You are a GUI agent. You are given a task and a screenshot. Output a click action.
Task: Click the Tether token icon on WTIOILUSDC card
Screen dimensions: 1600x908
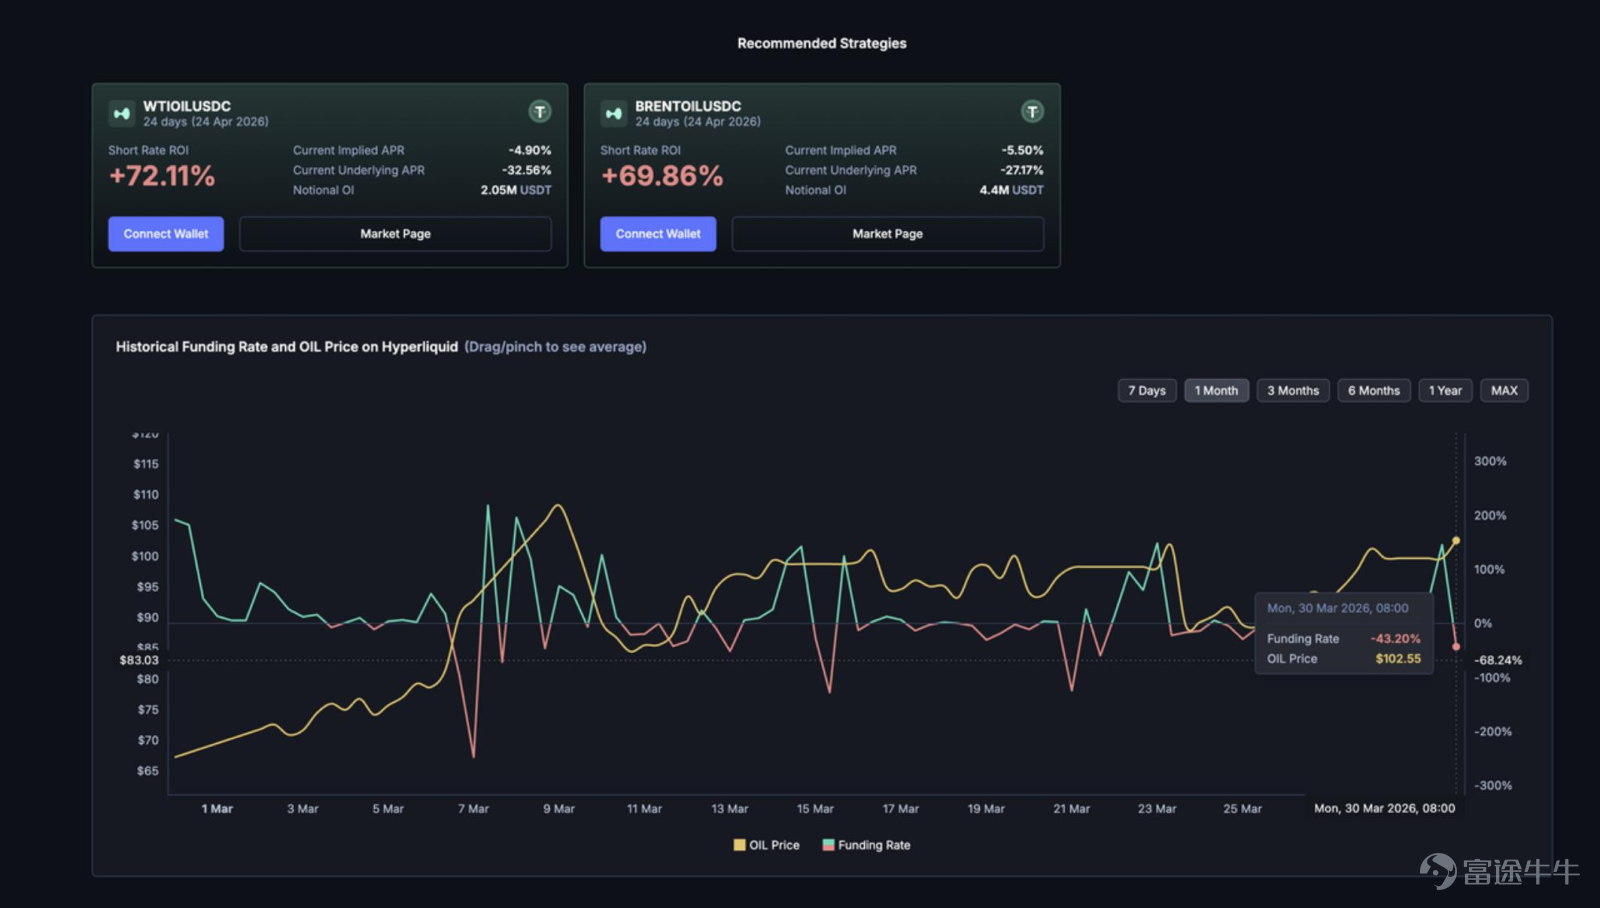pos(540,111)
